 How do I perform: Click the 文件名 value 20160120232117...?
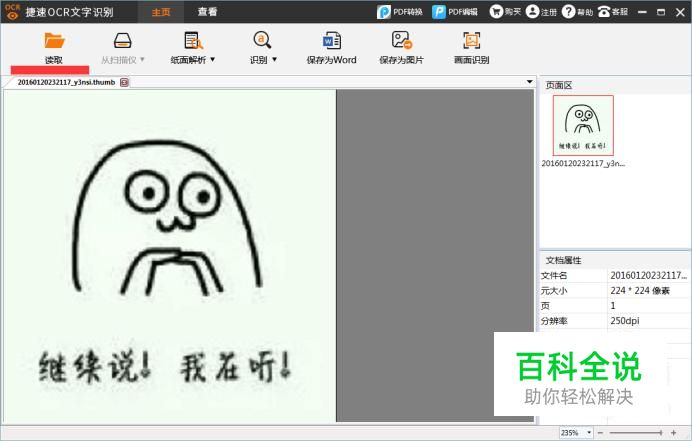(x=648, y=275)
